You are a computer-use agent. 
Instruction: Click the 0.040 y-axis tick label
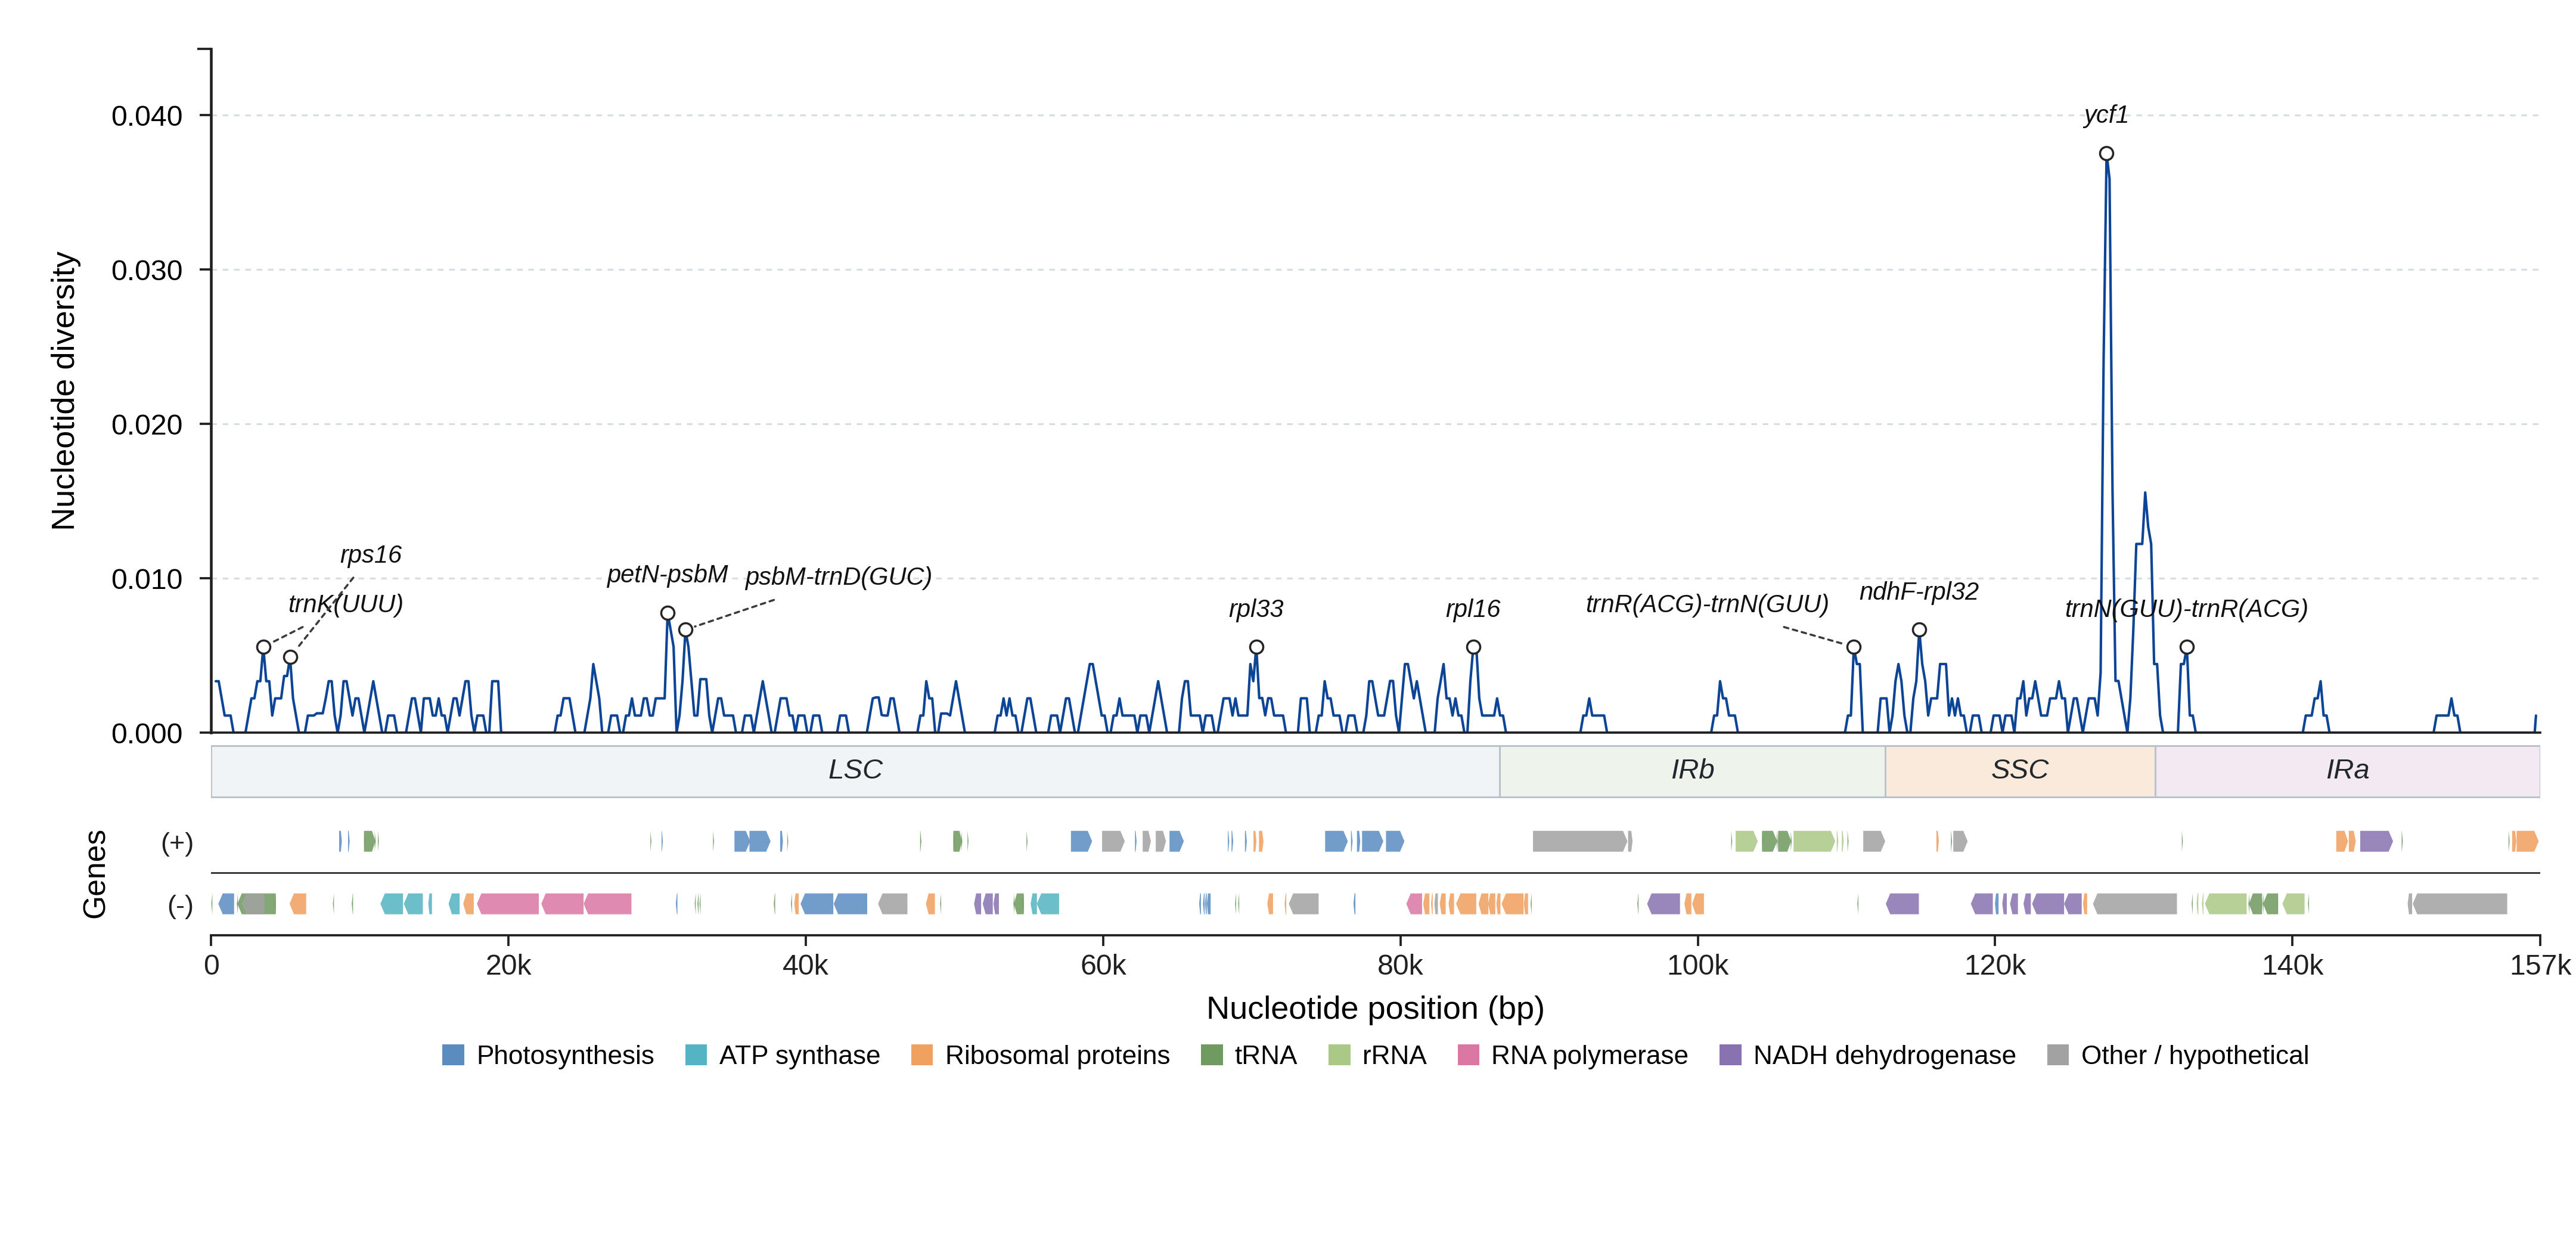coord(147,116)
